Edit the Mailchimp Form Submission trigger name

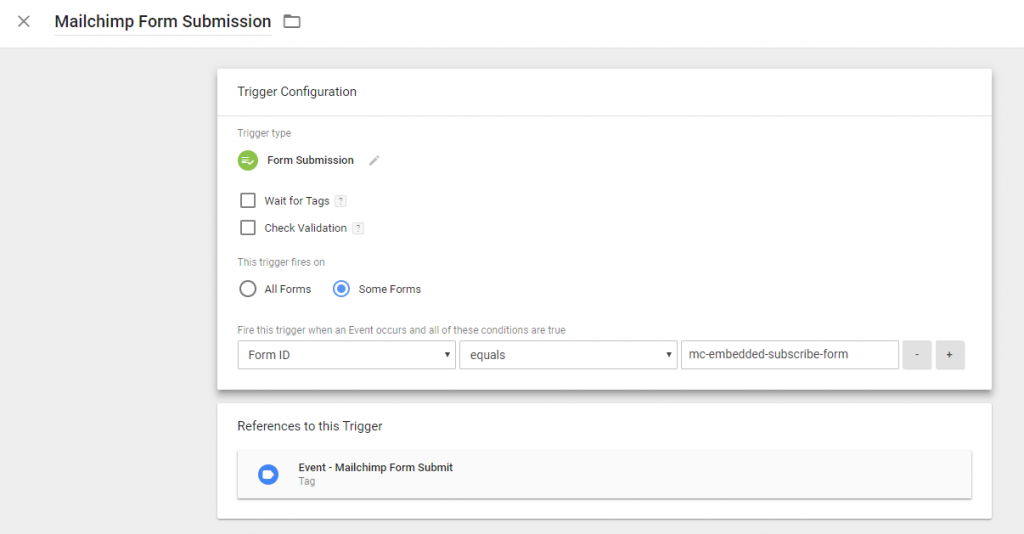coord(163,22)
